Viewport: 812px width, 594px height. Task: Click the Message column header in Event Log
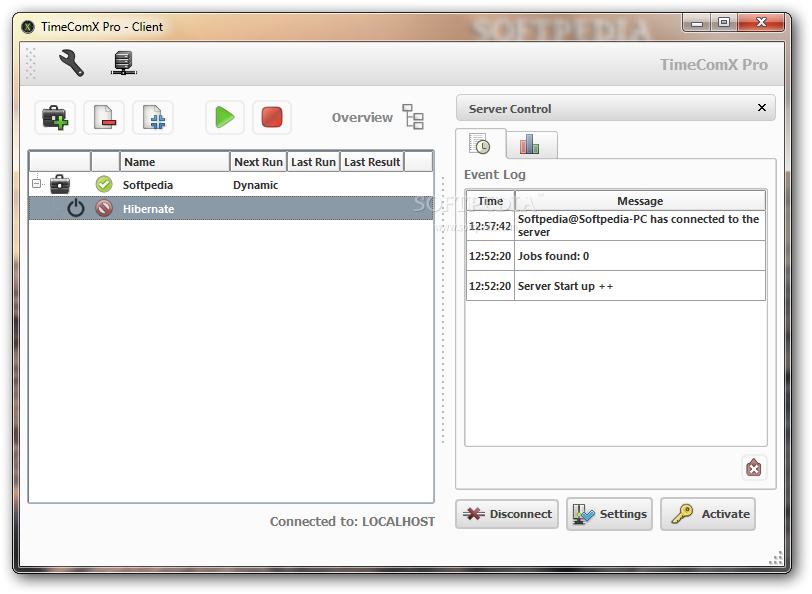(x=640, y=200)
